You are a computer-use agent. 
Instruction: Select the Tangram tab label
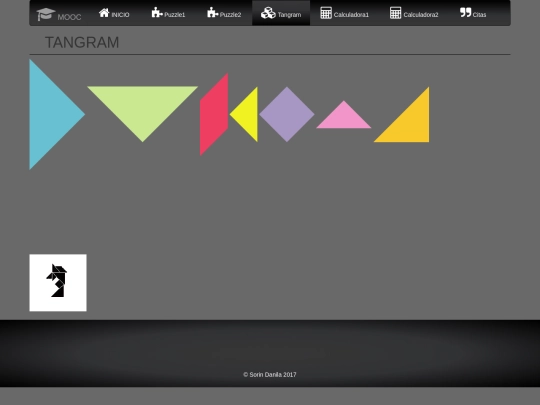pos(289,15)
